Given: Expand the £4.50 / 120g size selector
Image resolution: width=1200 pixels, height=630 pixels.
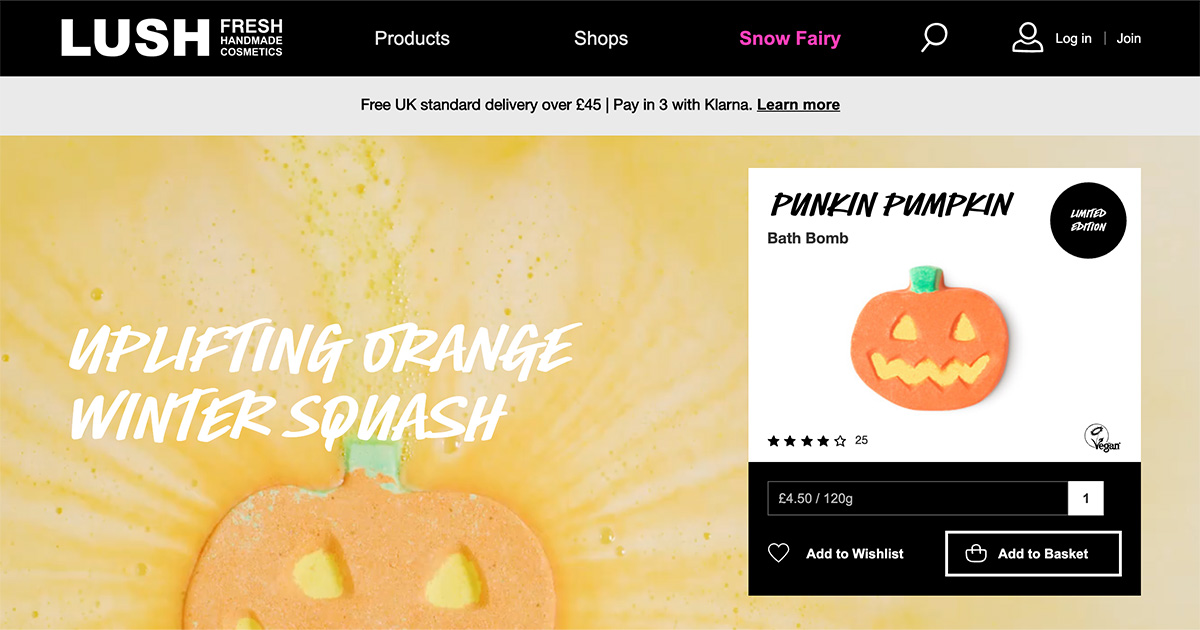Looking at the screenshot, I should [918, 499].
